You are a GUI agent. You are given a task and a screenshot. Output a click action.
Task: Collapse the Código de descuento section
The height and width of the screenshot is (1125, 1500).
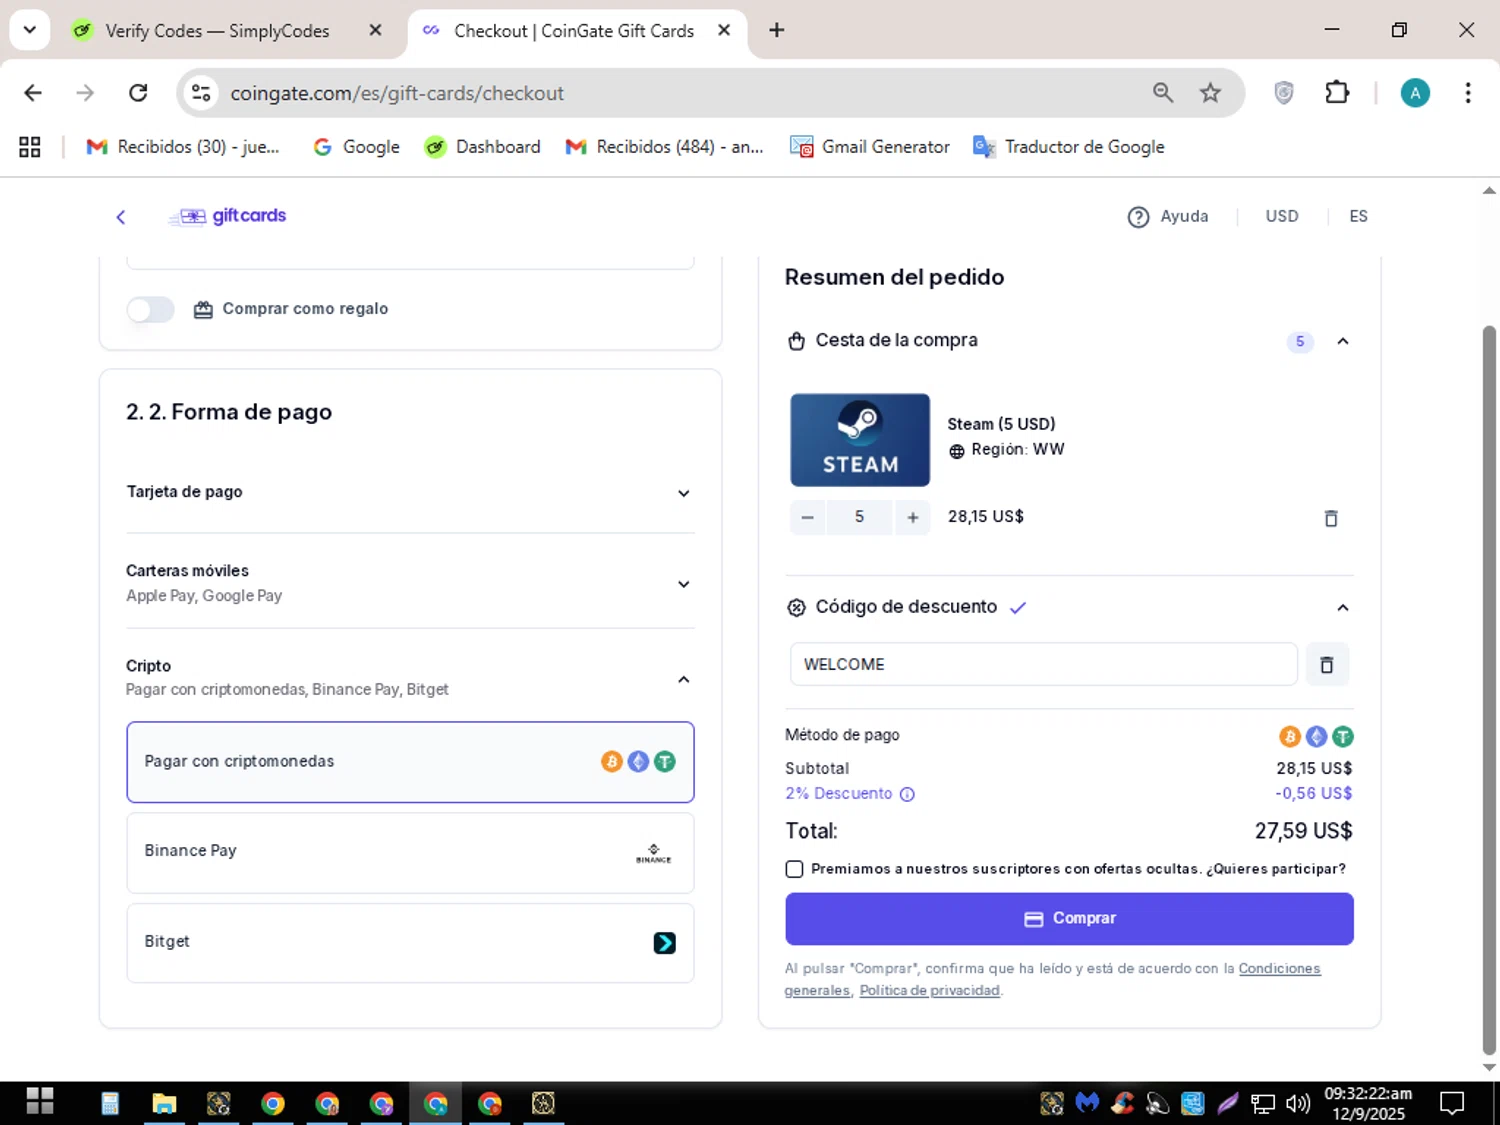[1343, 607]
